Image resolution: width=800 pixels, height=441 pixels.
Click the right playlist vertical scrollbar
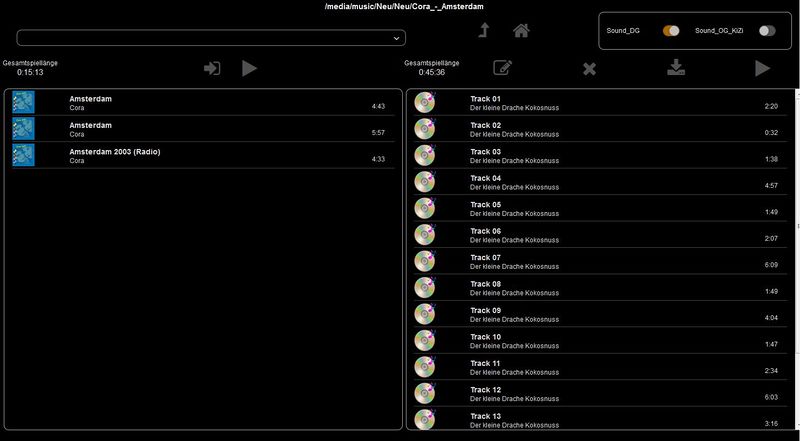796,260
